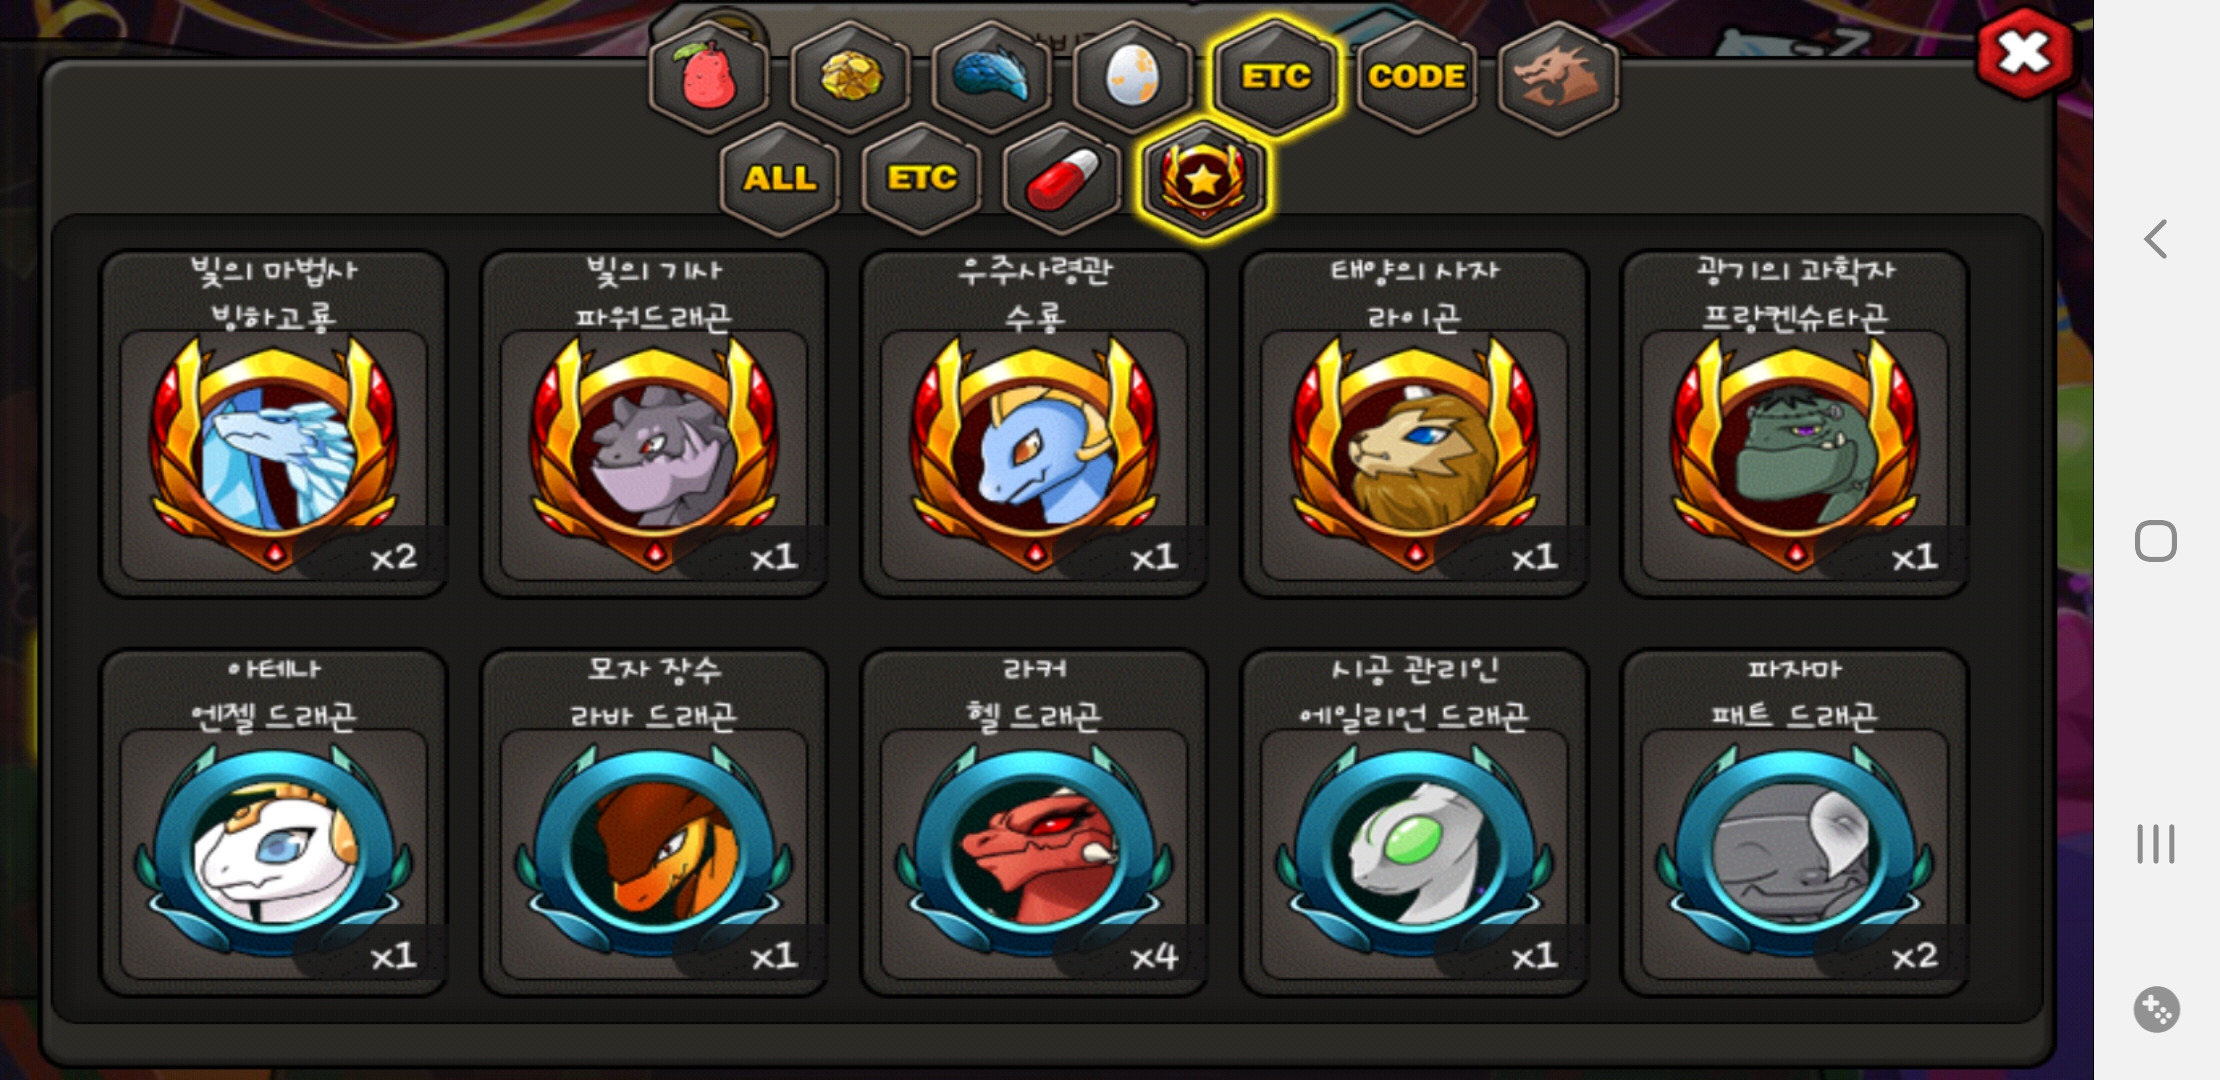The height and width of the screenshot is (1080, 2220).
Task: Select the gold nugget category hexagon
Action: (851, 77)
